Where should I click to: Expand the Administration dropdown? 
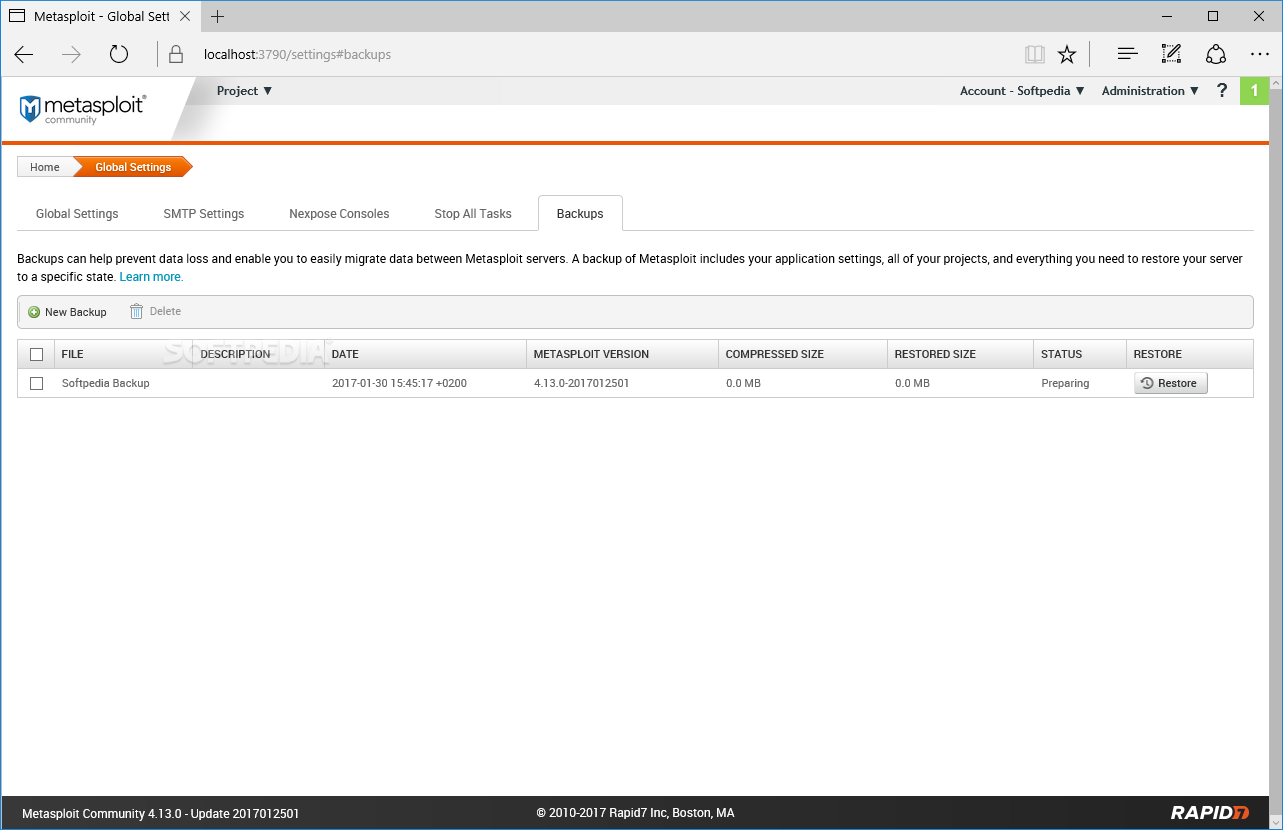point(1150,91)
